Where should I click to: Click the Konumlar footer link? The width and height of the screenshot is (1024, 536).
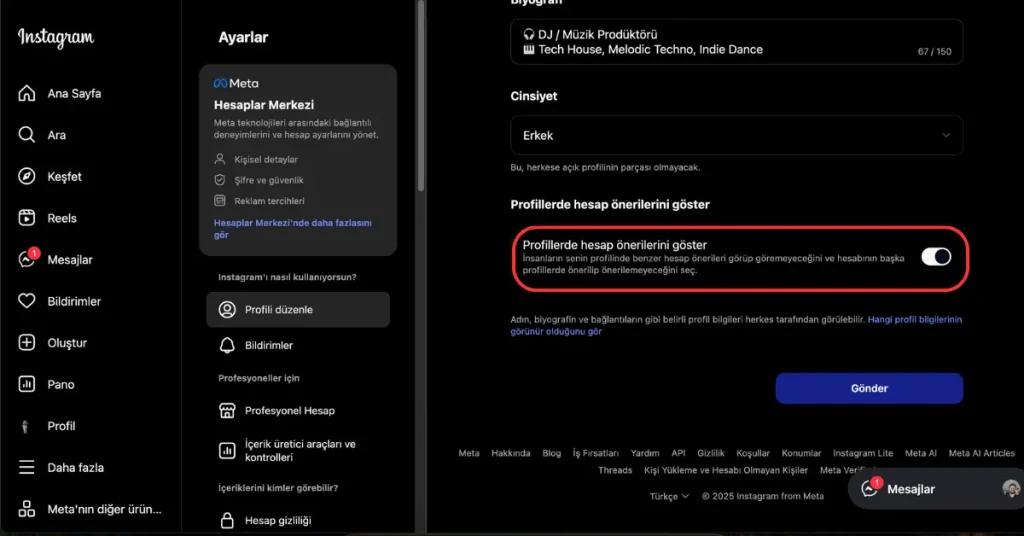point(801,453)
